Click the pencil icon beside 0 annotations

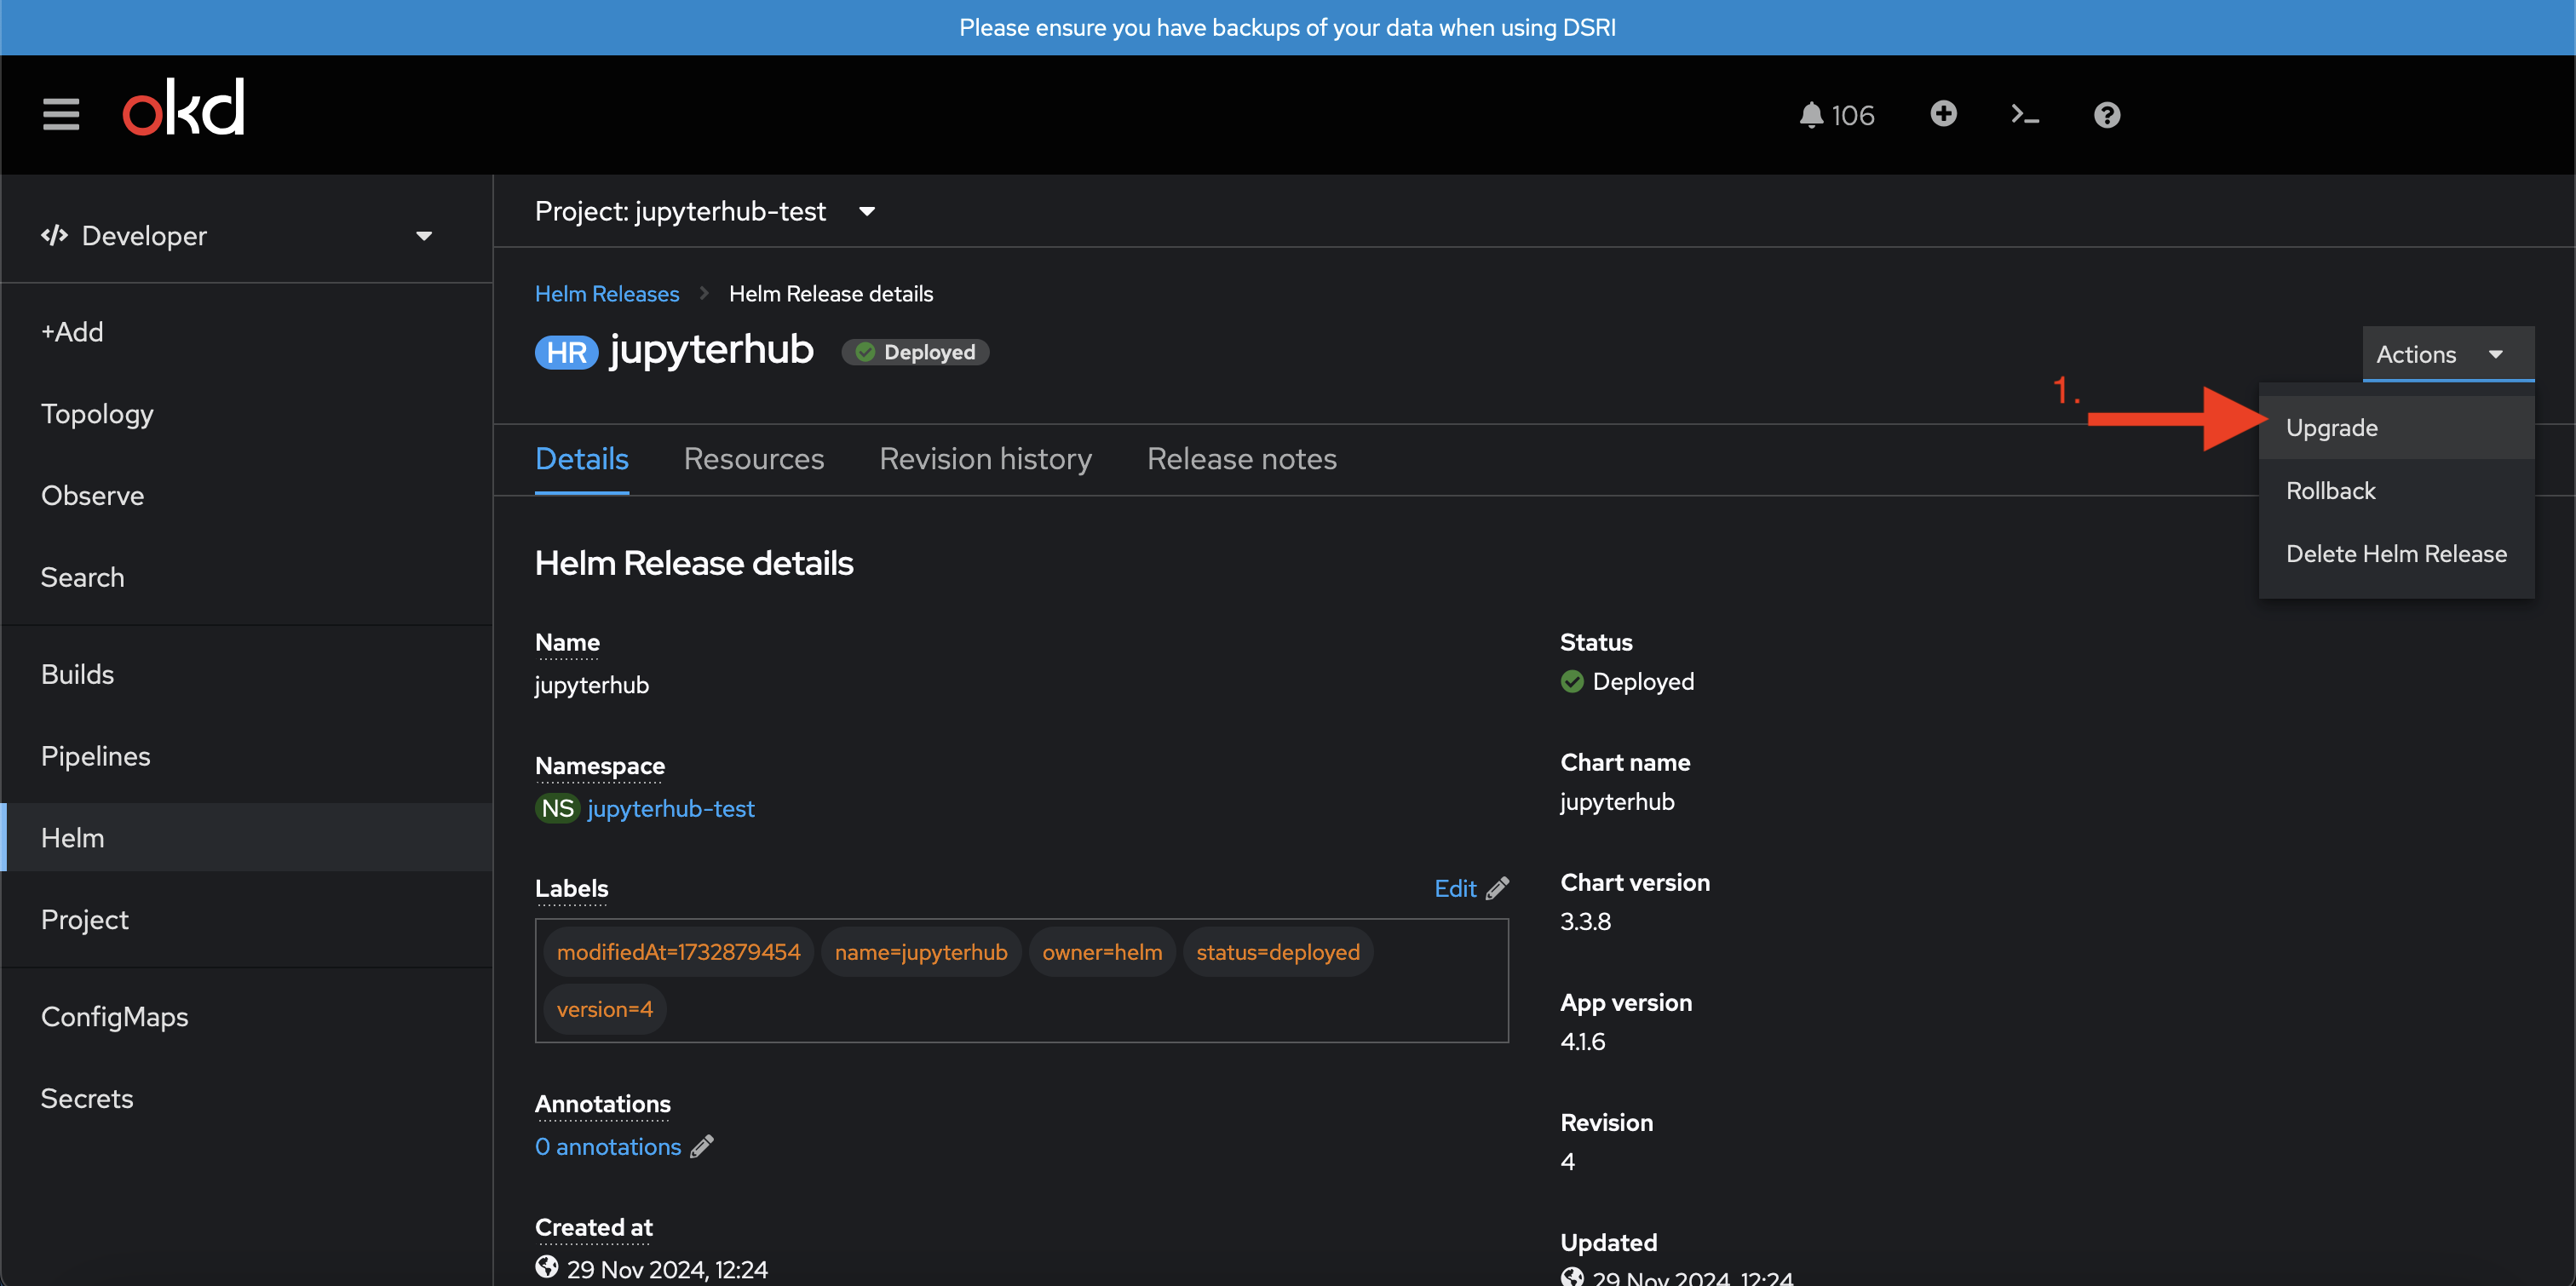click(x=702, y=1146)
